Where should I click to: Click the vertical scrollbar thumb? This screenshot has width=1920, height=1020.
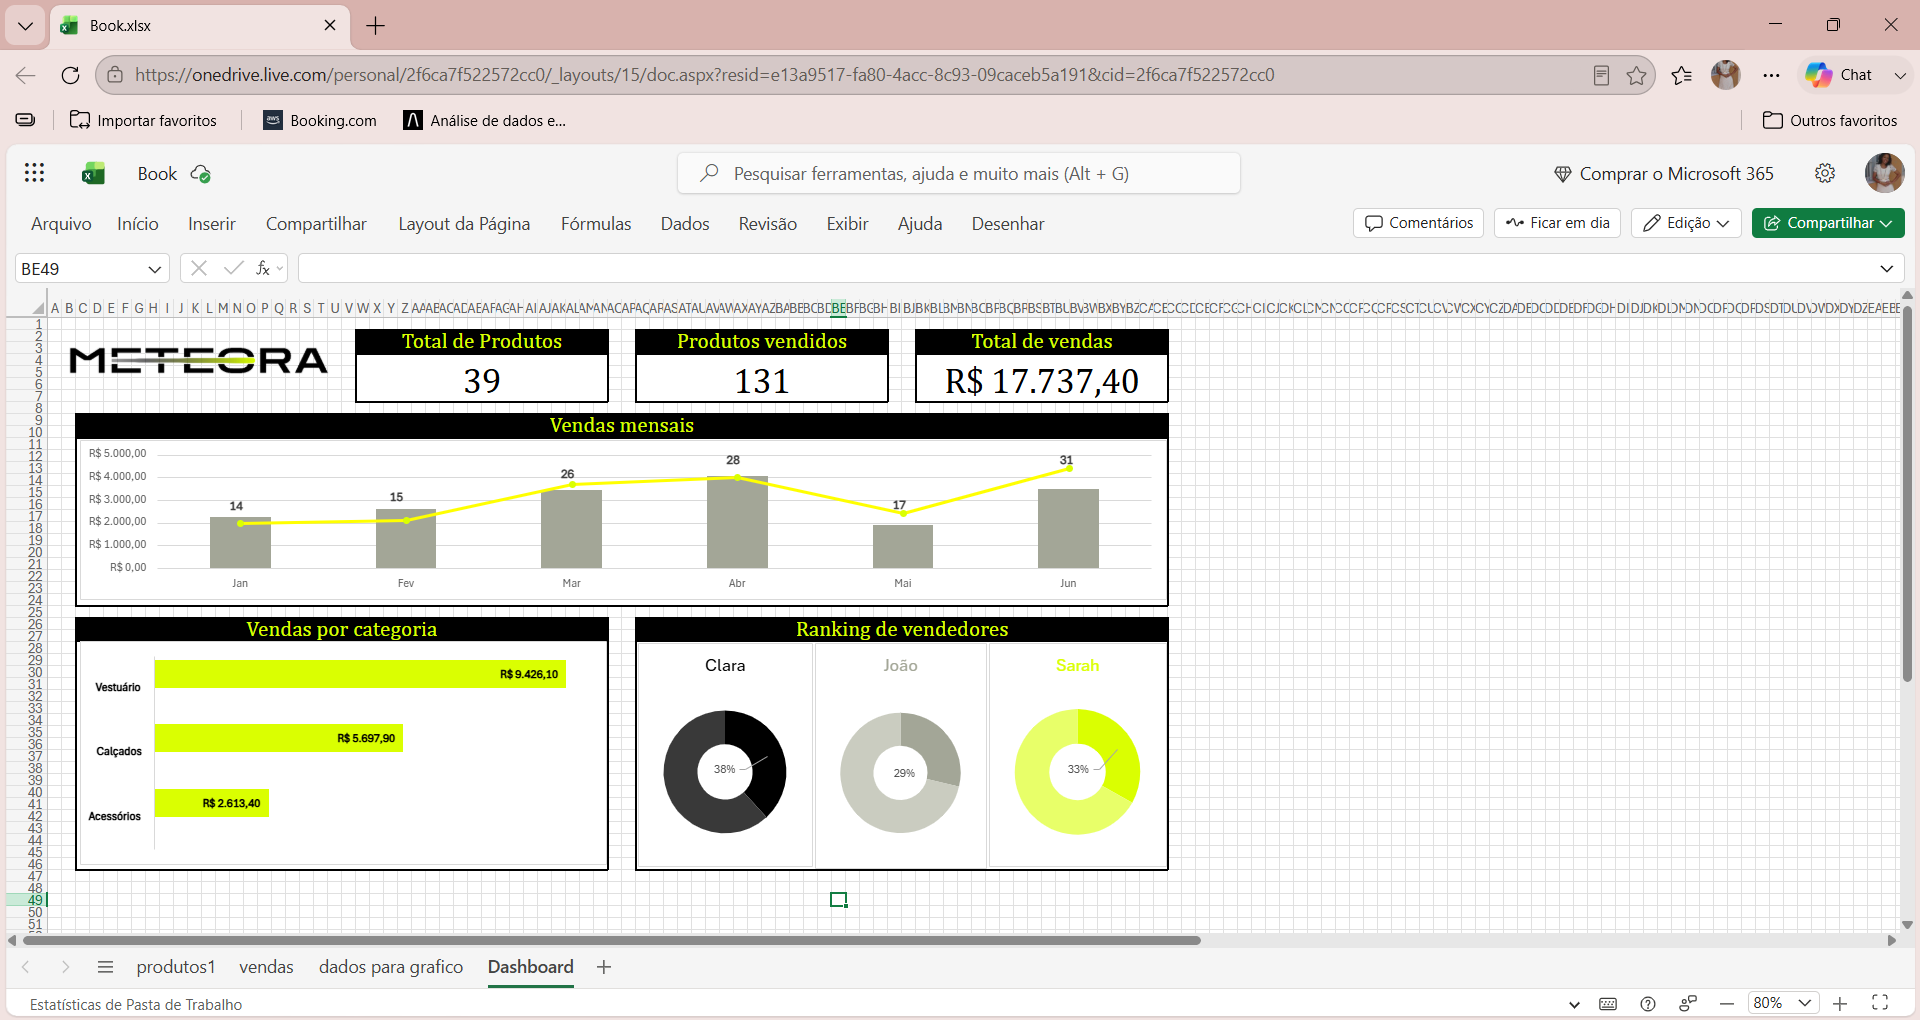1907,495
